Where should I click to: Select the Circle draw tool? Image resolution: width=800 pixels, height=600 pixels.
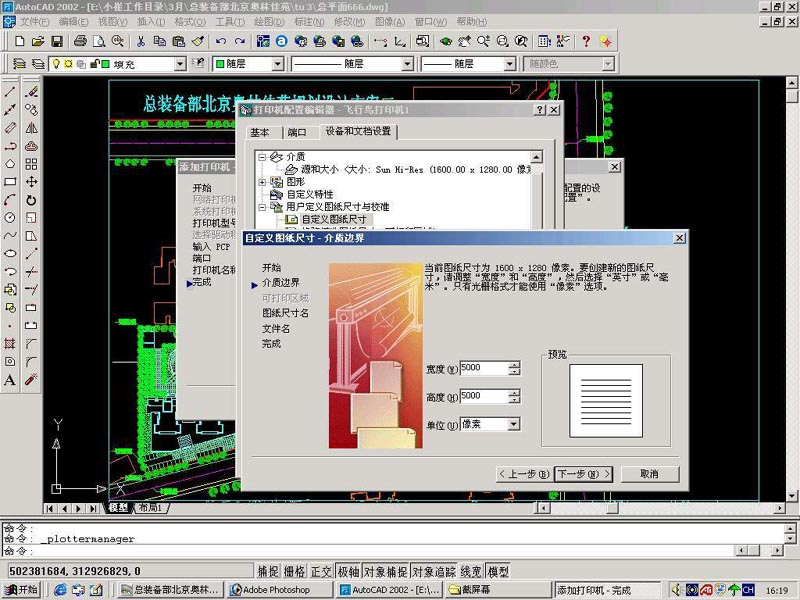pos(10,217)
